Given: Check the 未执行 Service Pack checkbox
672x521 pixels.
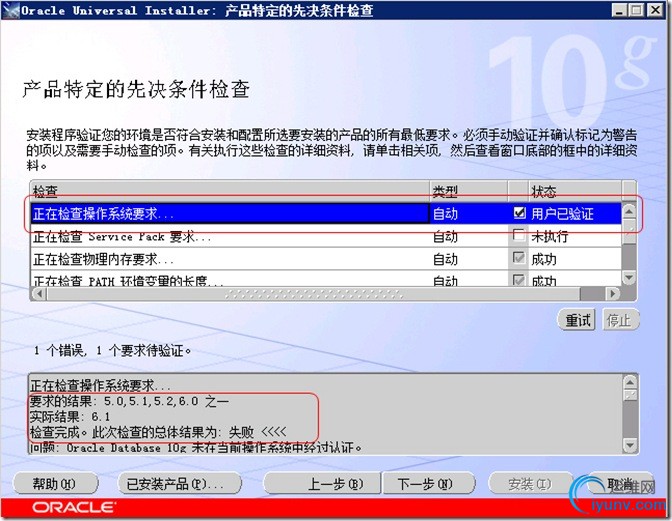Looking at the screenshot, I should [x=519, y=235].
